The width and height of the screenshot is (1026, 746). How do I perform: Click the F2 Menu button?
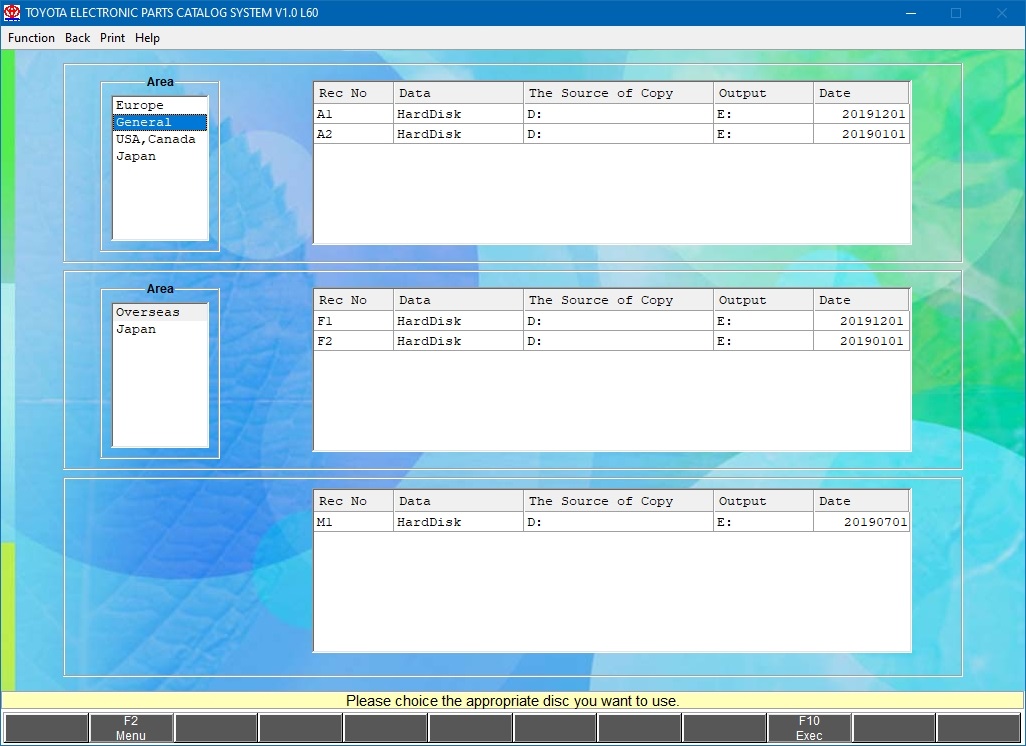tap(131, 728)
